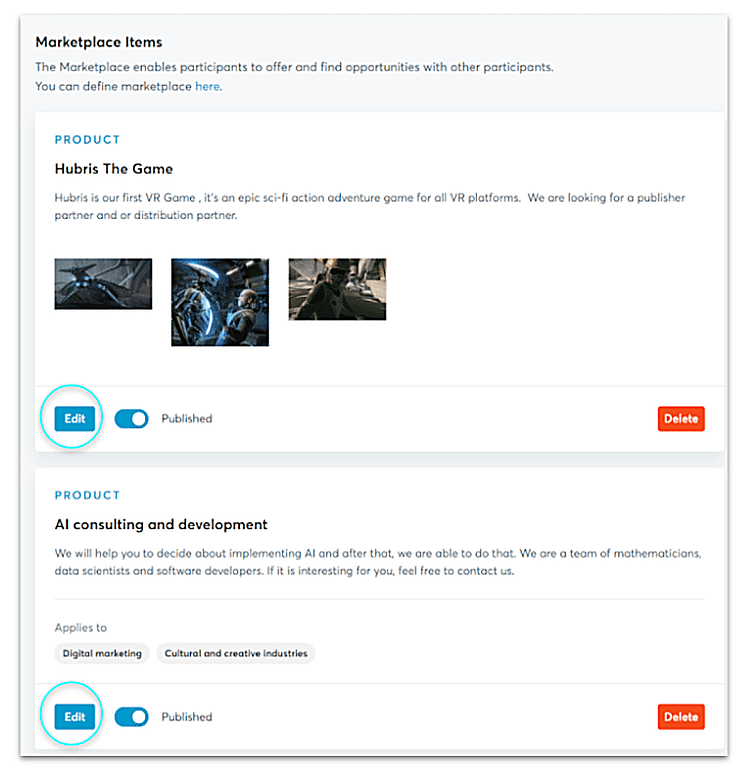
Task: Delete the Hubris The Game product
Action: pos(681,419)
